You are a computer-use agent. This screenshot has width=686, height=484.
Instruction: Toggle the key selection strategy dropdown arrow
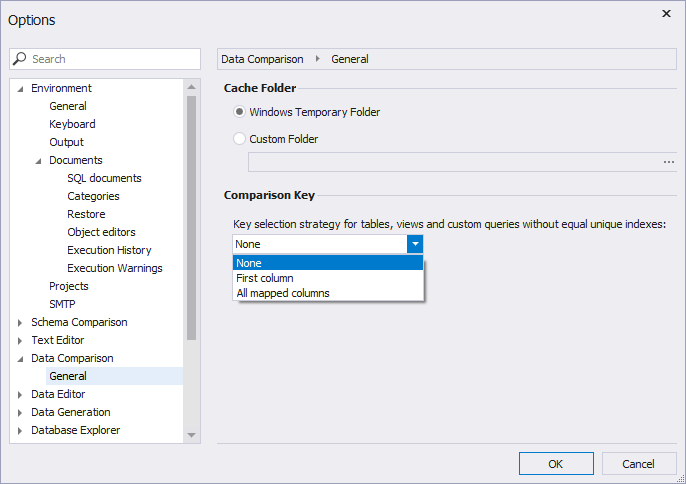[x=415, y=244]
